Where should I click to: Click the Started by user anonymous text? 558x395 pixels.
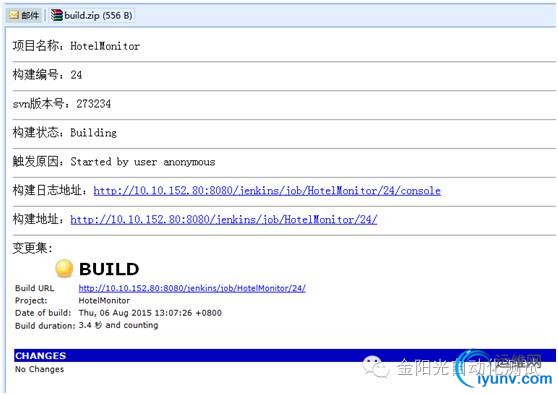(x=143, y=162)
